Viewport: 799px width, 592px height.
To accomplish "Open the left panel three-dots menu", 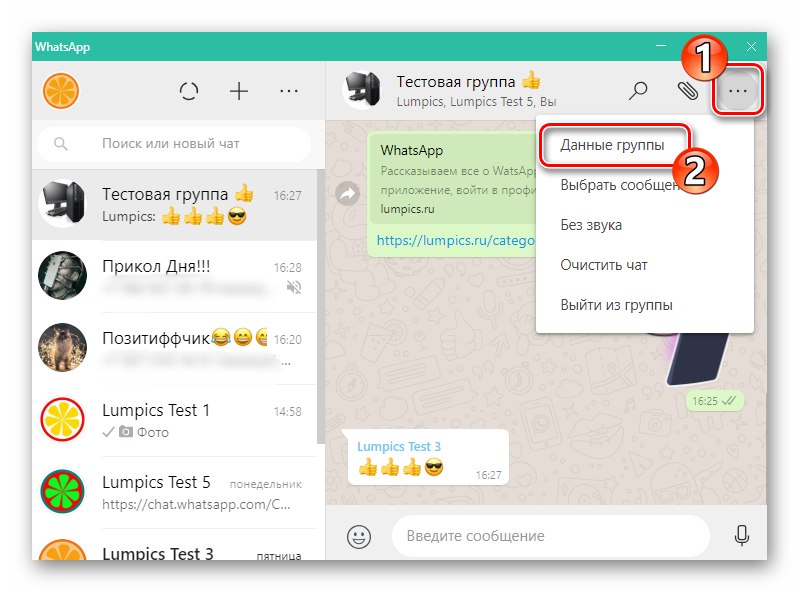I will (289, 92).
